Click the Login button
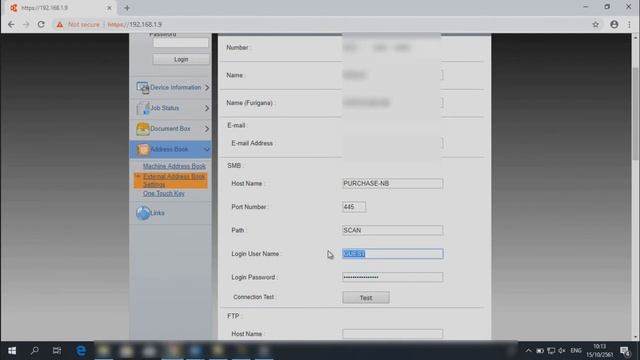The width and height of the screenshot is (640, 360). coord(181,59)
